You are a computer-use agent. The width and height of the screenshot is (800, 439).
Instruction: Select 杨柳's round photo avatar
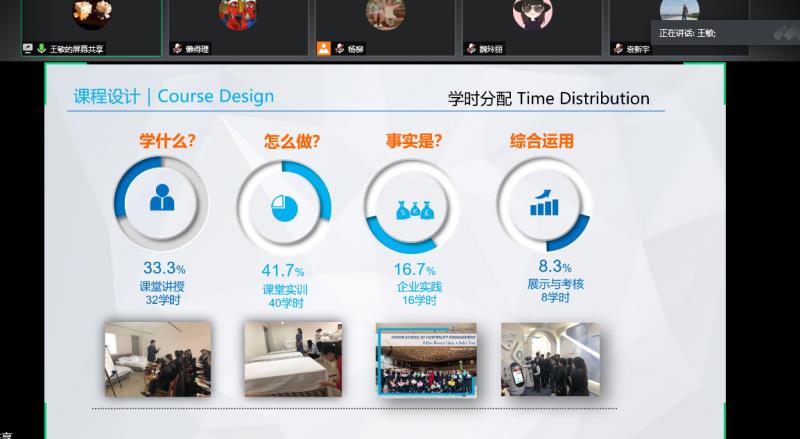click(386, 14)
